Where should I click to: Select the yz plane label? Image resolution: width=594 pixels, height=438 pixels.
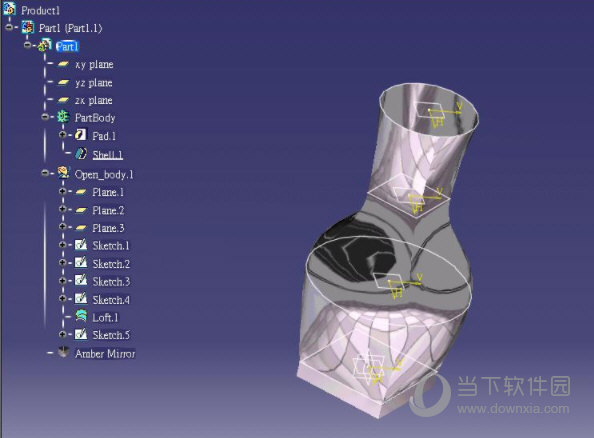point(94,83)
